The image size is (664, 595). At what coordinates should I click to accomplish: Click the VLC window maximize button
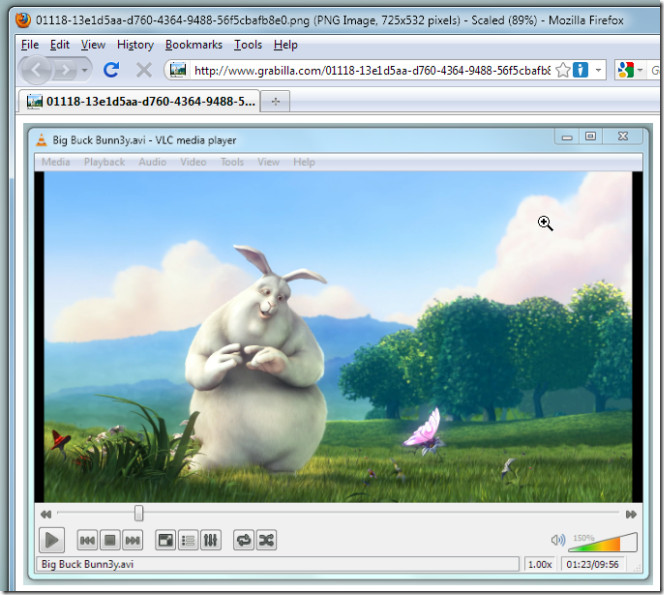pyautogui.click(x=590, y=136)
